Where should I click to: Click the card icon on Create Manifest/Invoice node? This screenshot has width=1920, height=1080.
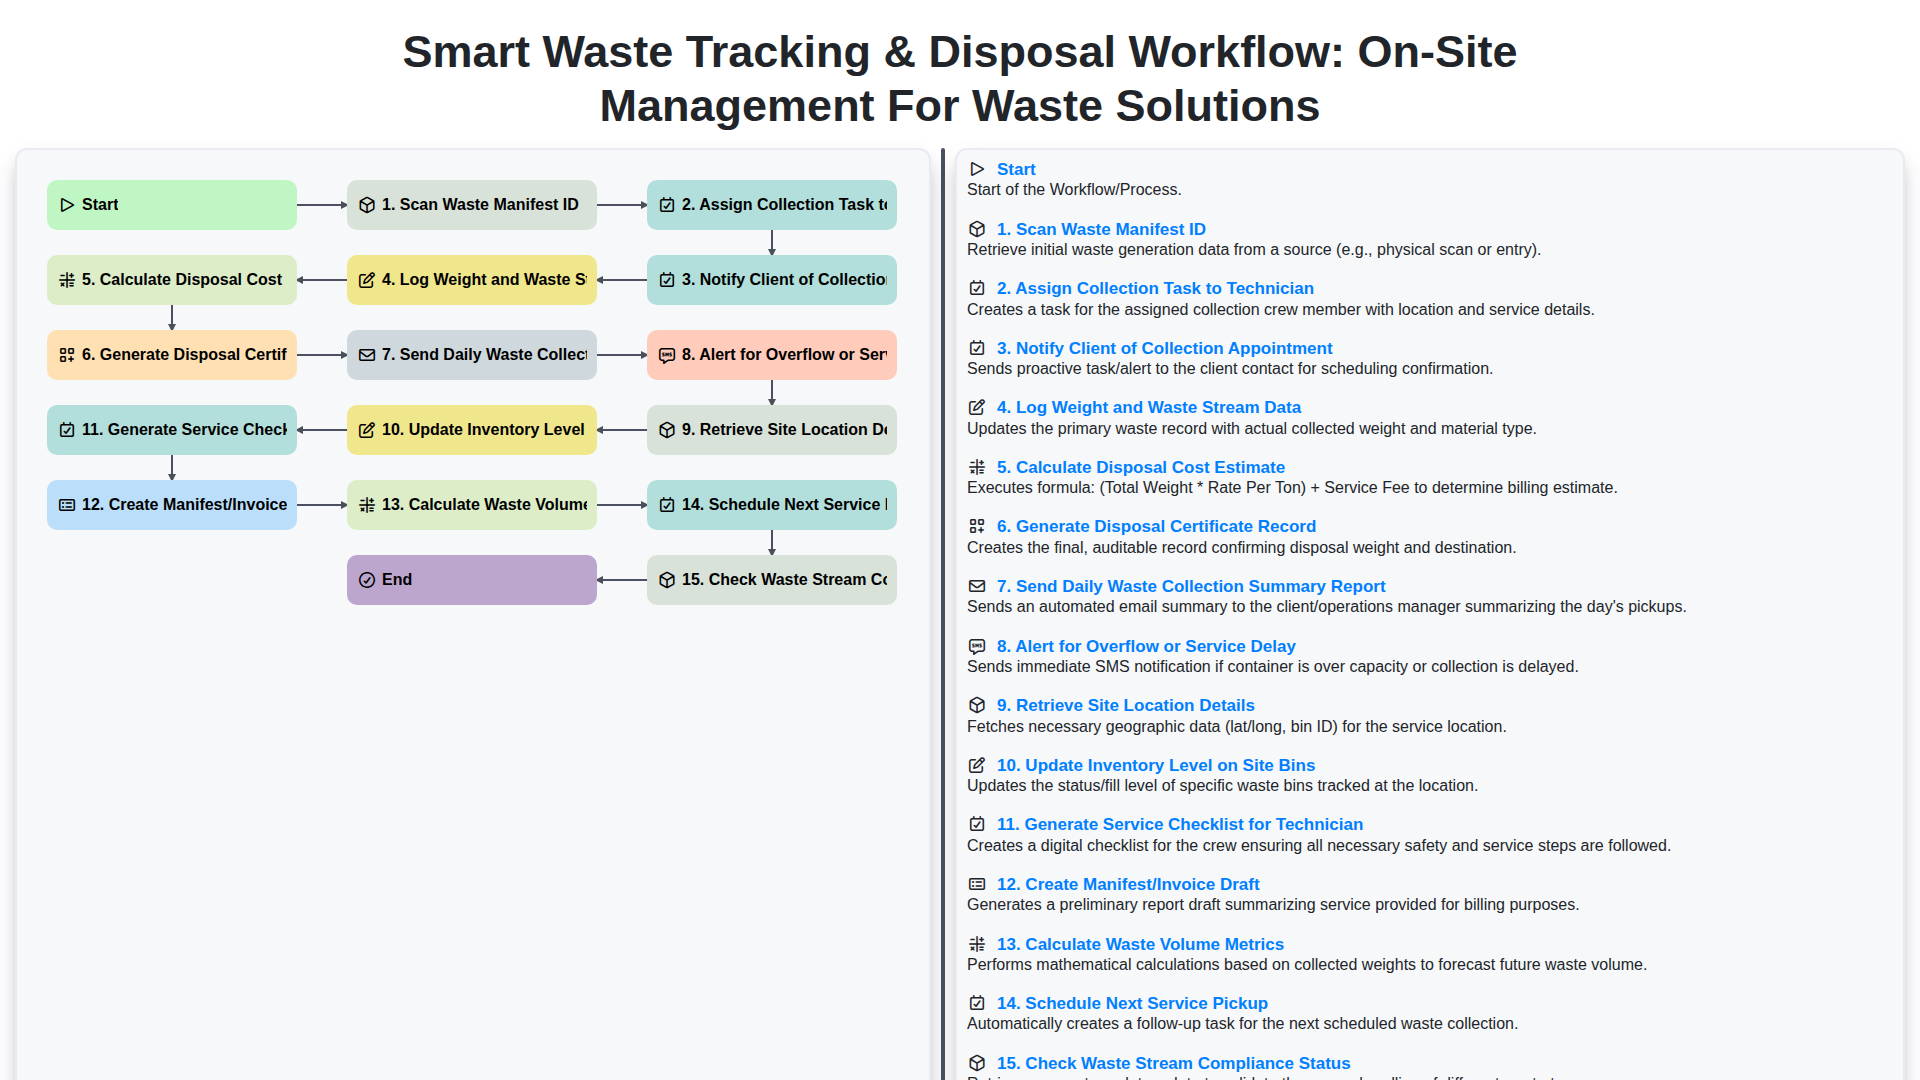pos(66,505)
